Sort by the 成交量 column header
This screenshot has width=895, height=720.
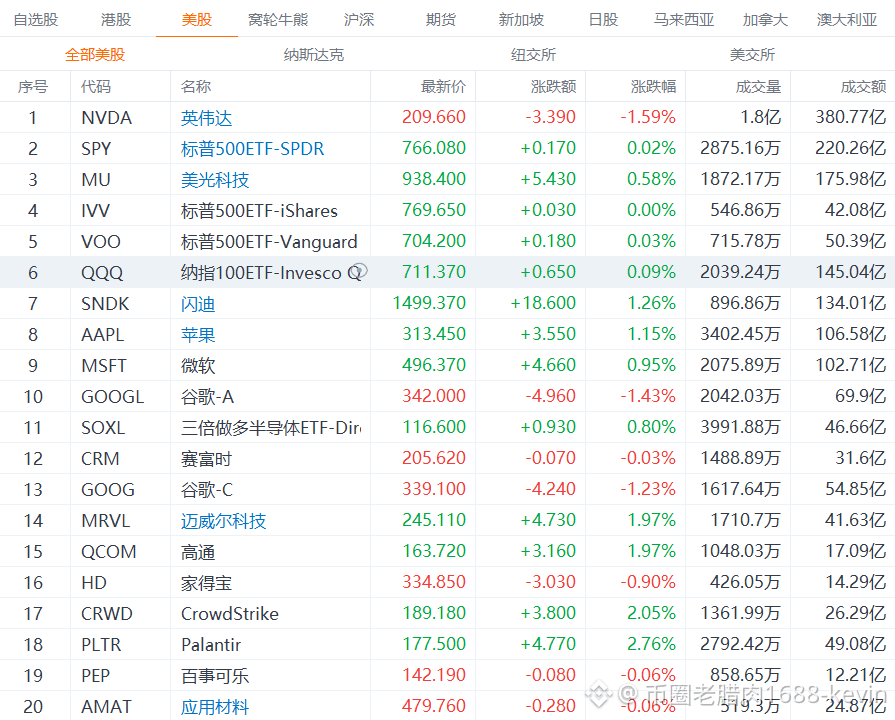point(758,87)
